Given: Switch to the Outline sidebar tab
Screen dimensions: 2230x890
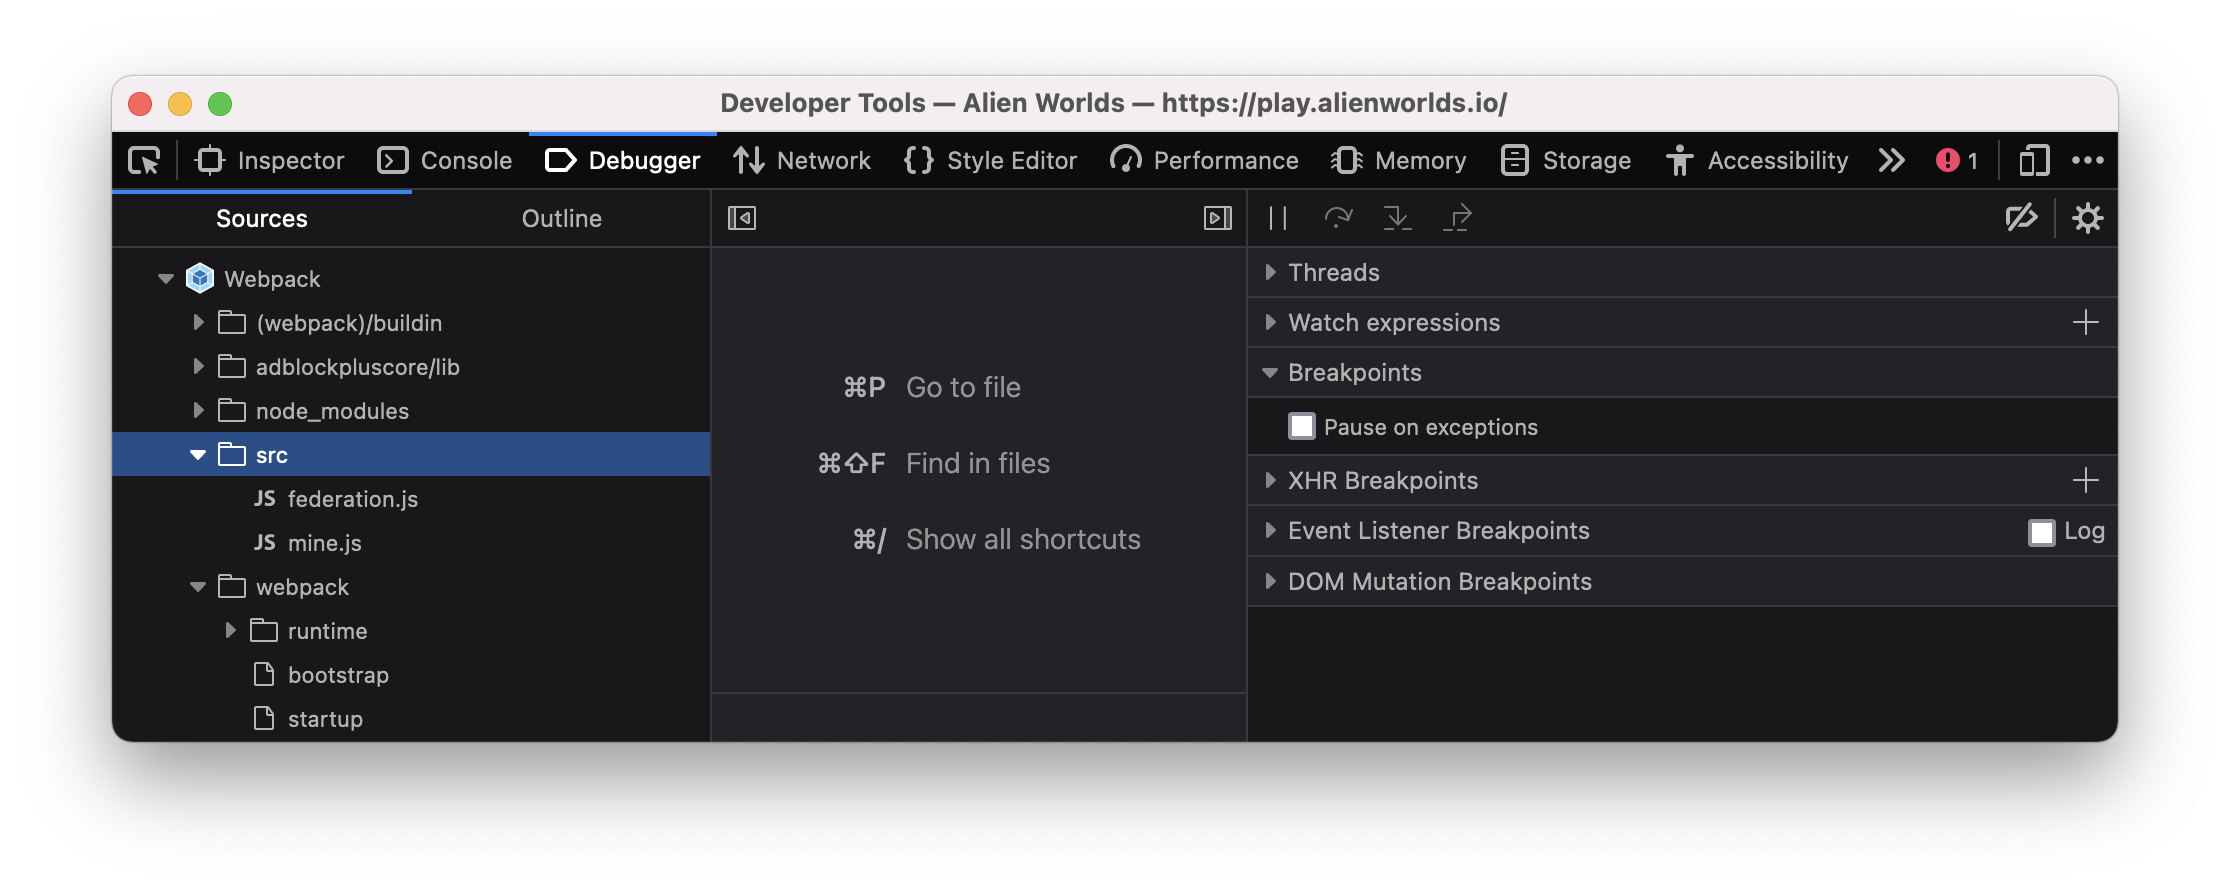Looking at the screenshot, I should [561, 219].
